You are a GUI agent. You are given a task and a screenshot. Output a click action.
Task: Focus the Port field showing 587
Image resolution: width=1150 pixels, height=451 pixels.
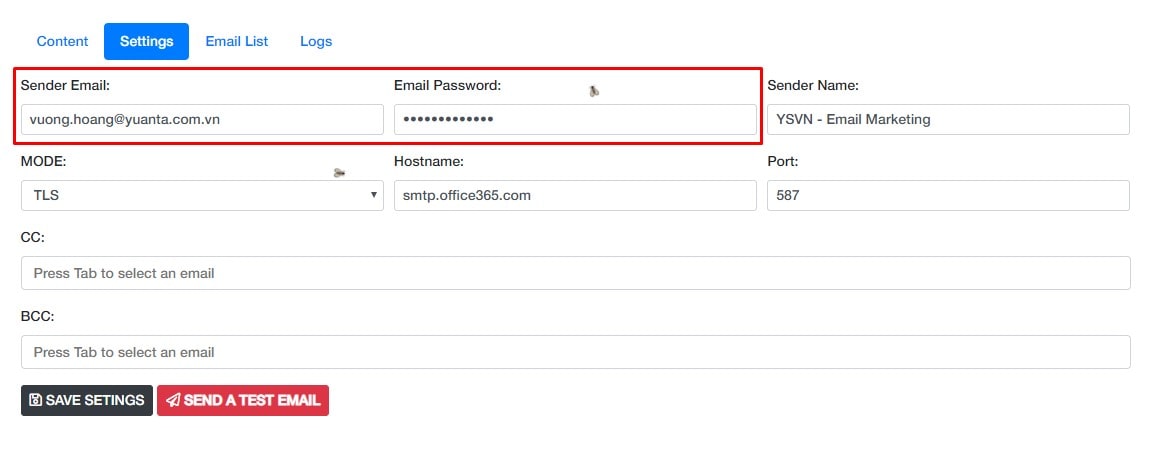[948, 196]
